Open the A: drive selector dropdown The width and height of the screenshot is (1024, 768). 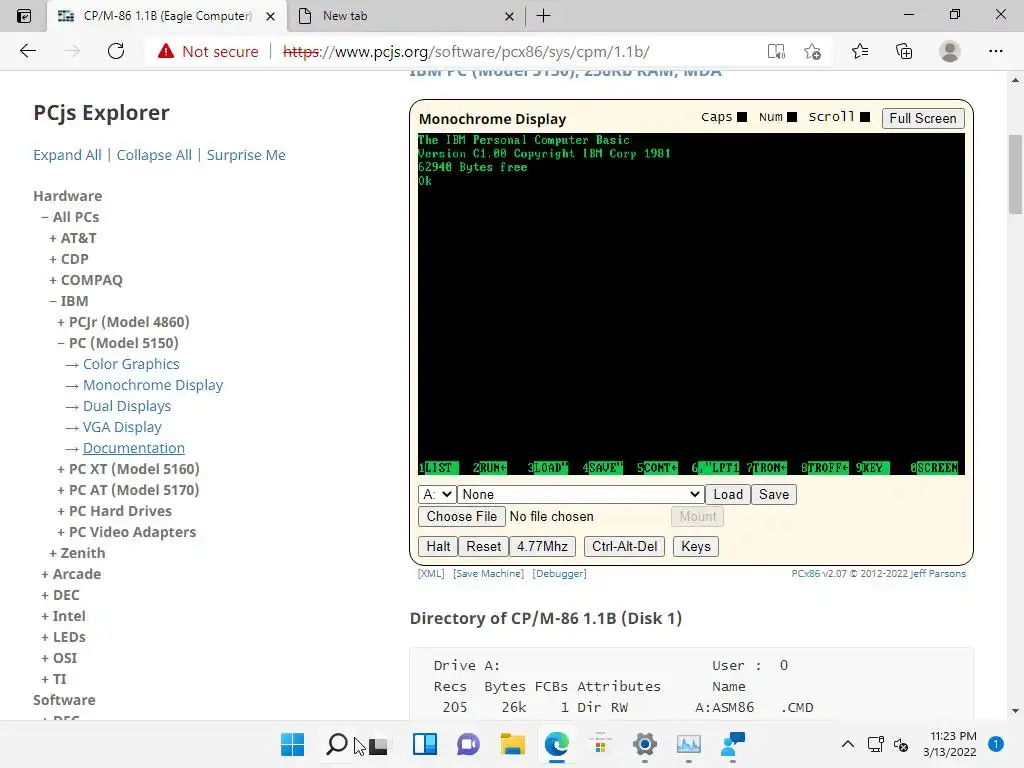(436, 494)
